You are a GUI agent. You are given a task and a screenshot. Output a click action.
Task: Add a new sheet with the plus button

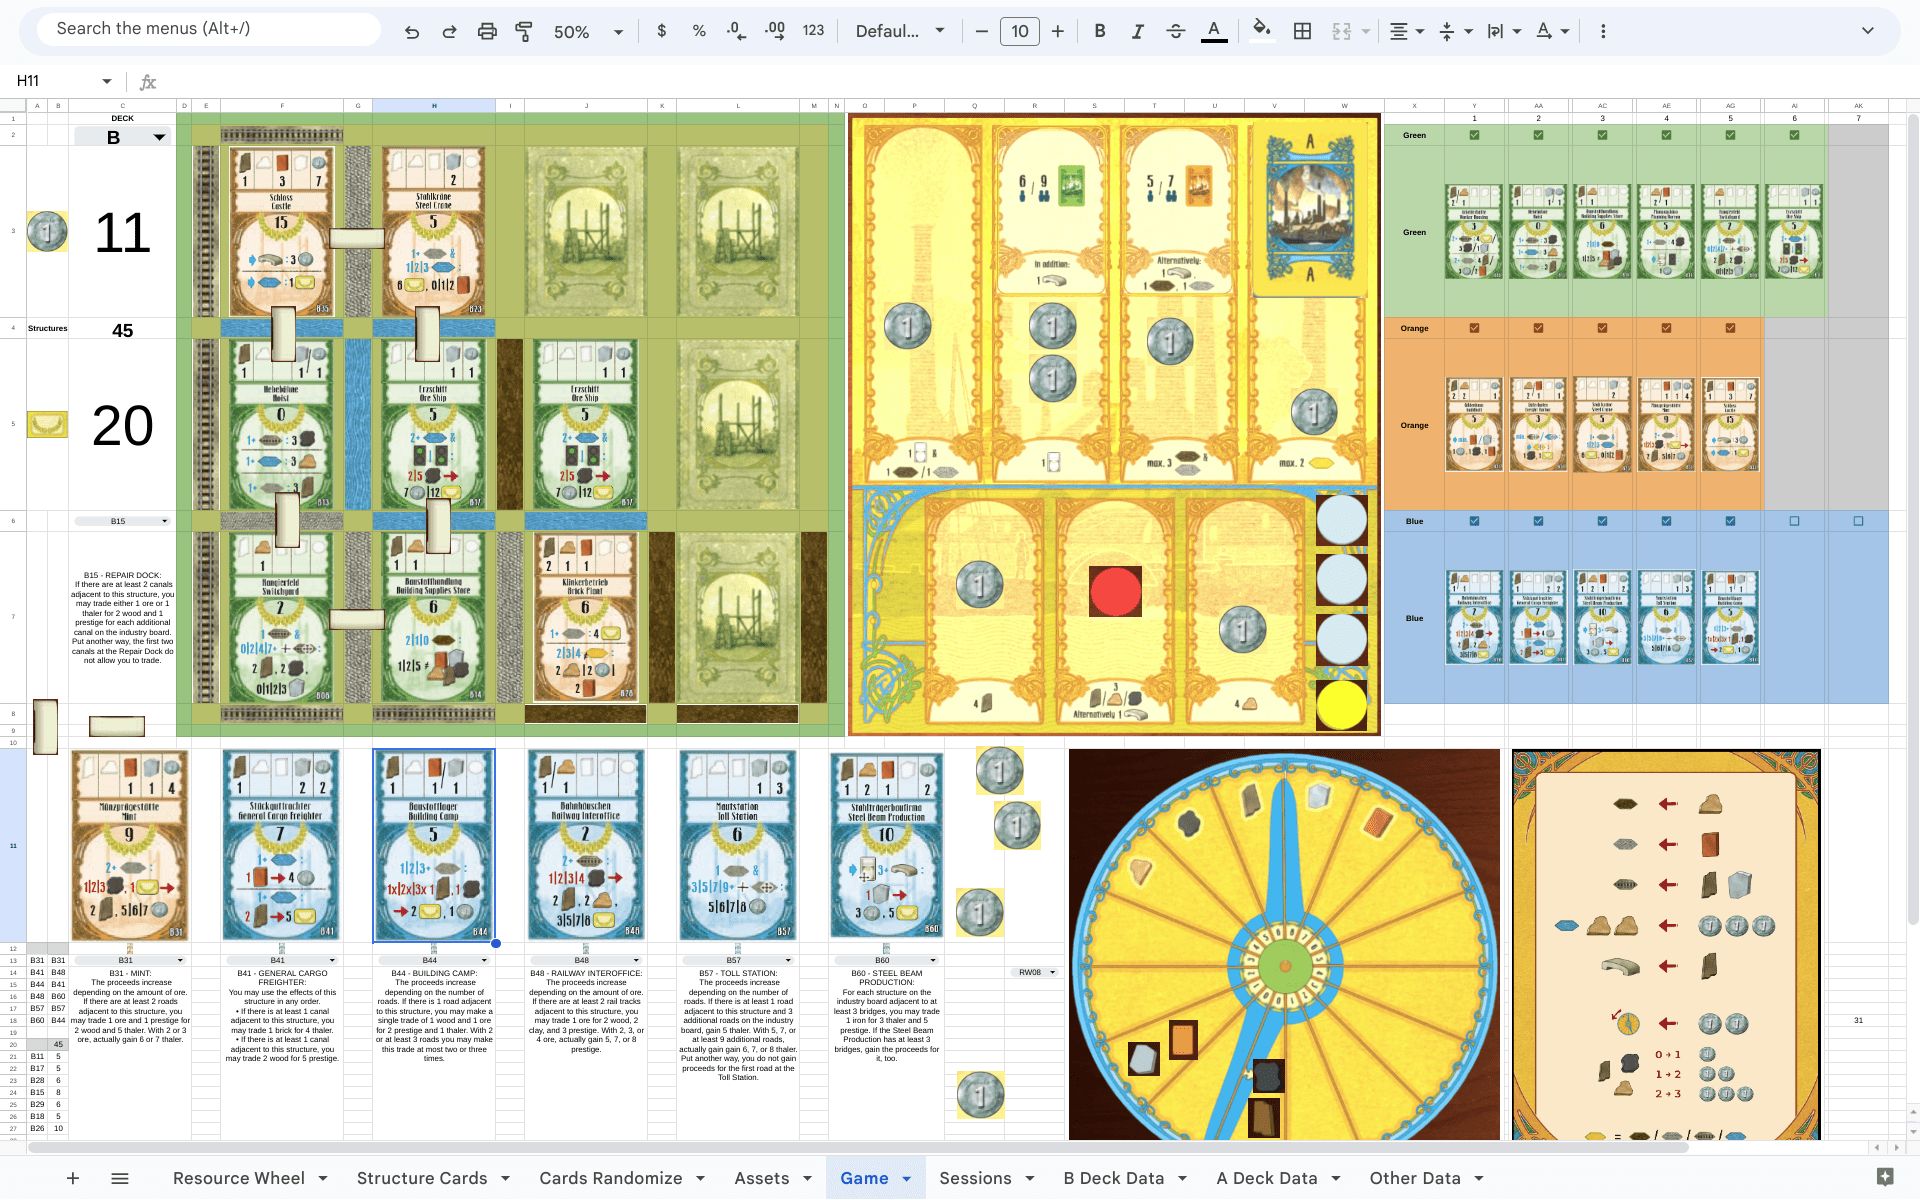pyautogui.click(x=72, y=1178)
